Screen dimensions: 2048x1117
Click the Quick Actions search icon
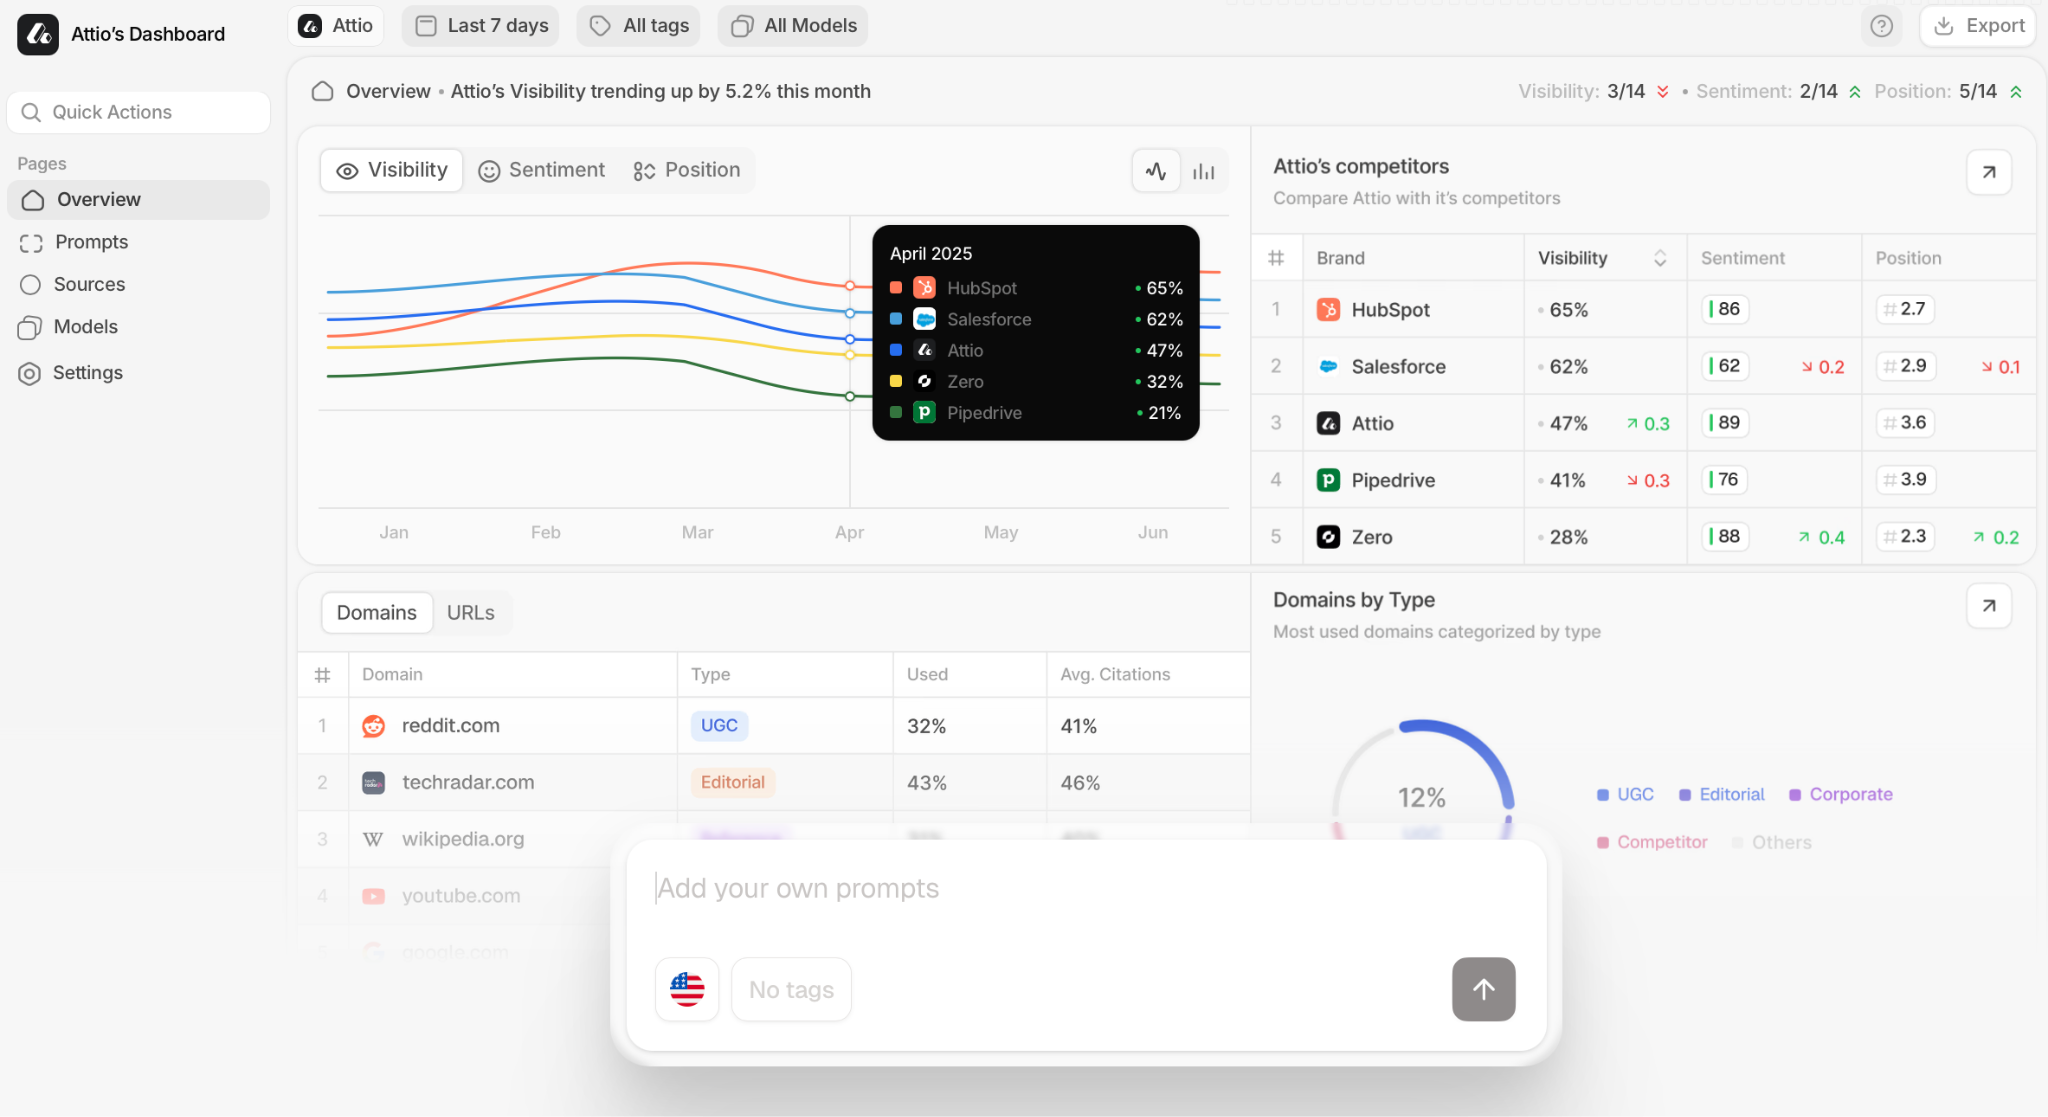click(31, 112)
